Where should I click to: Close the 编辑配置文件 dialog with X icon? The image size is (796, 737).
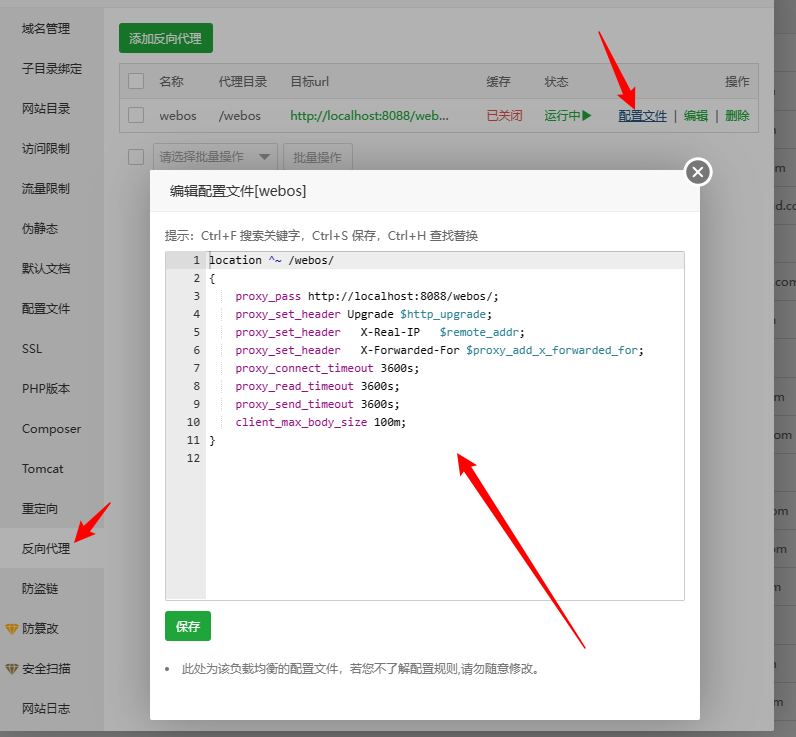[698, 172]
